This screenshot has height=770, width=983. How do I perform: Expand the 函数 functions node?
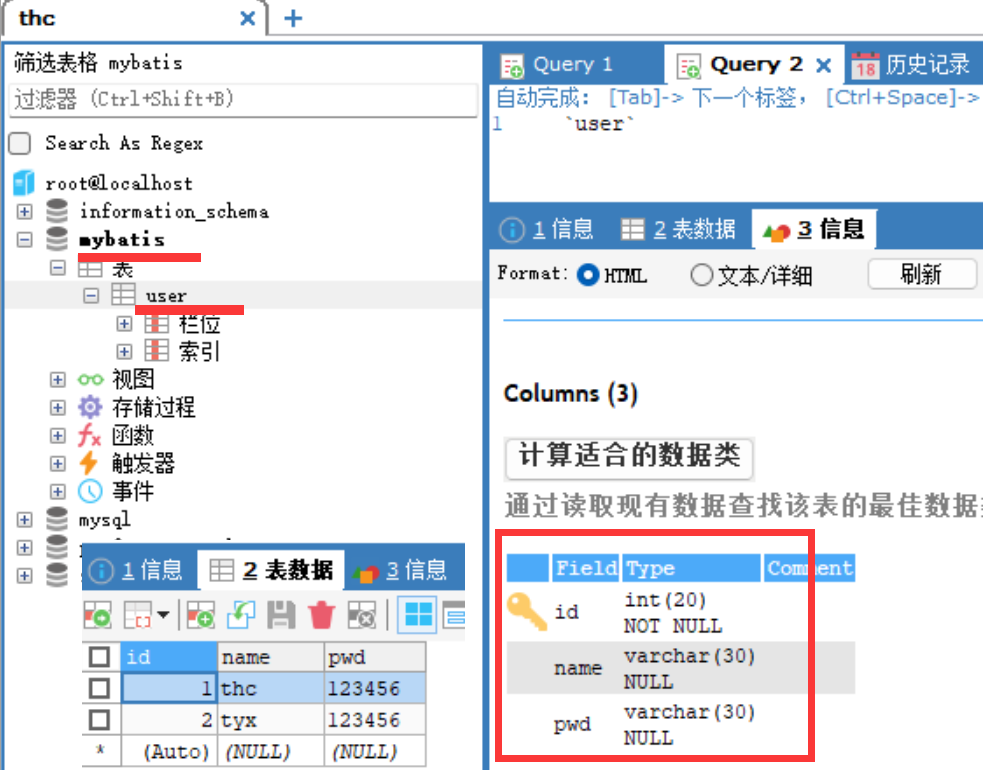tap(58, 435)
